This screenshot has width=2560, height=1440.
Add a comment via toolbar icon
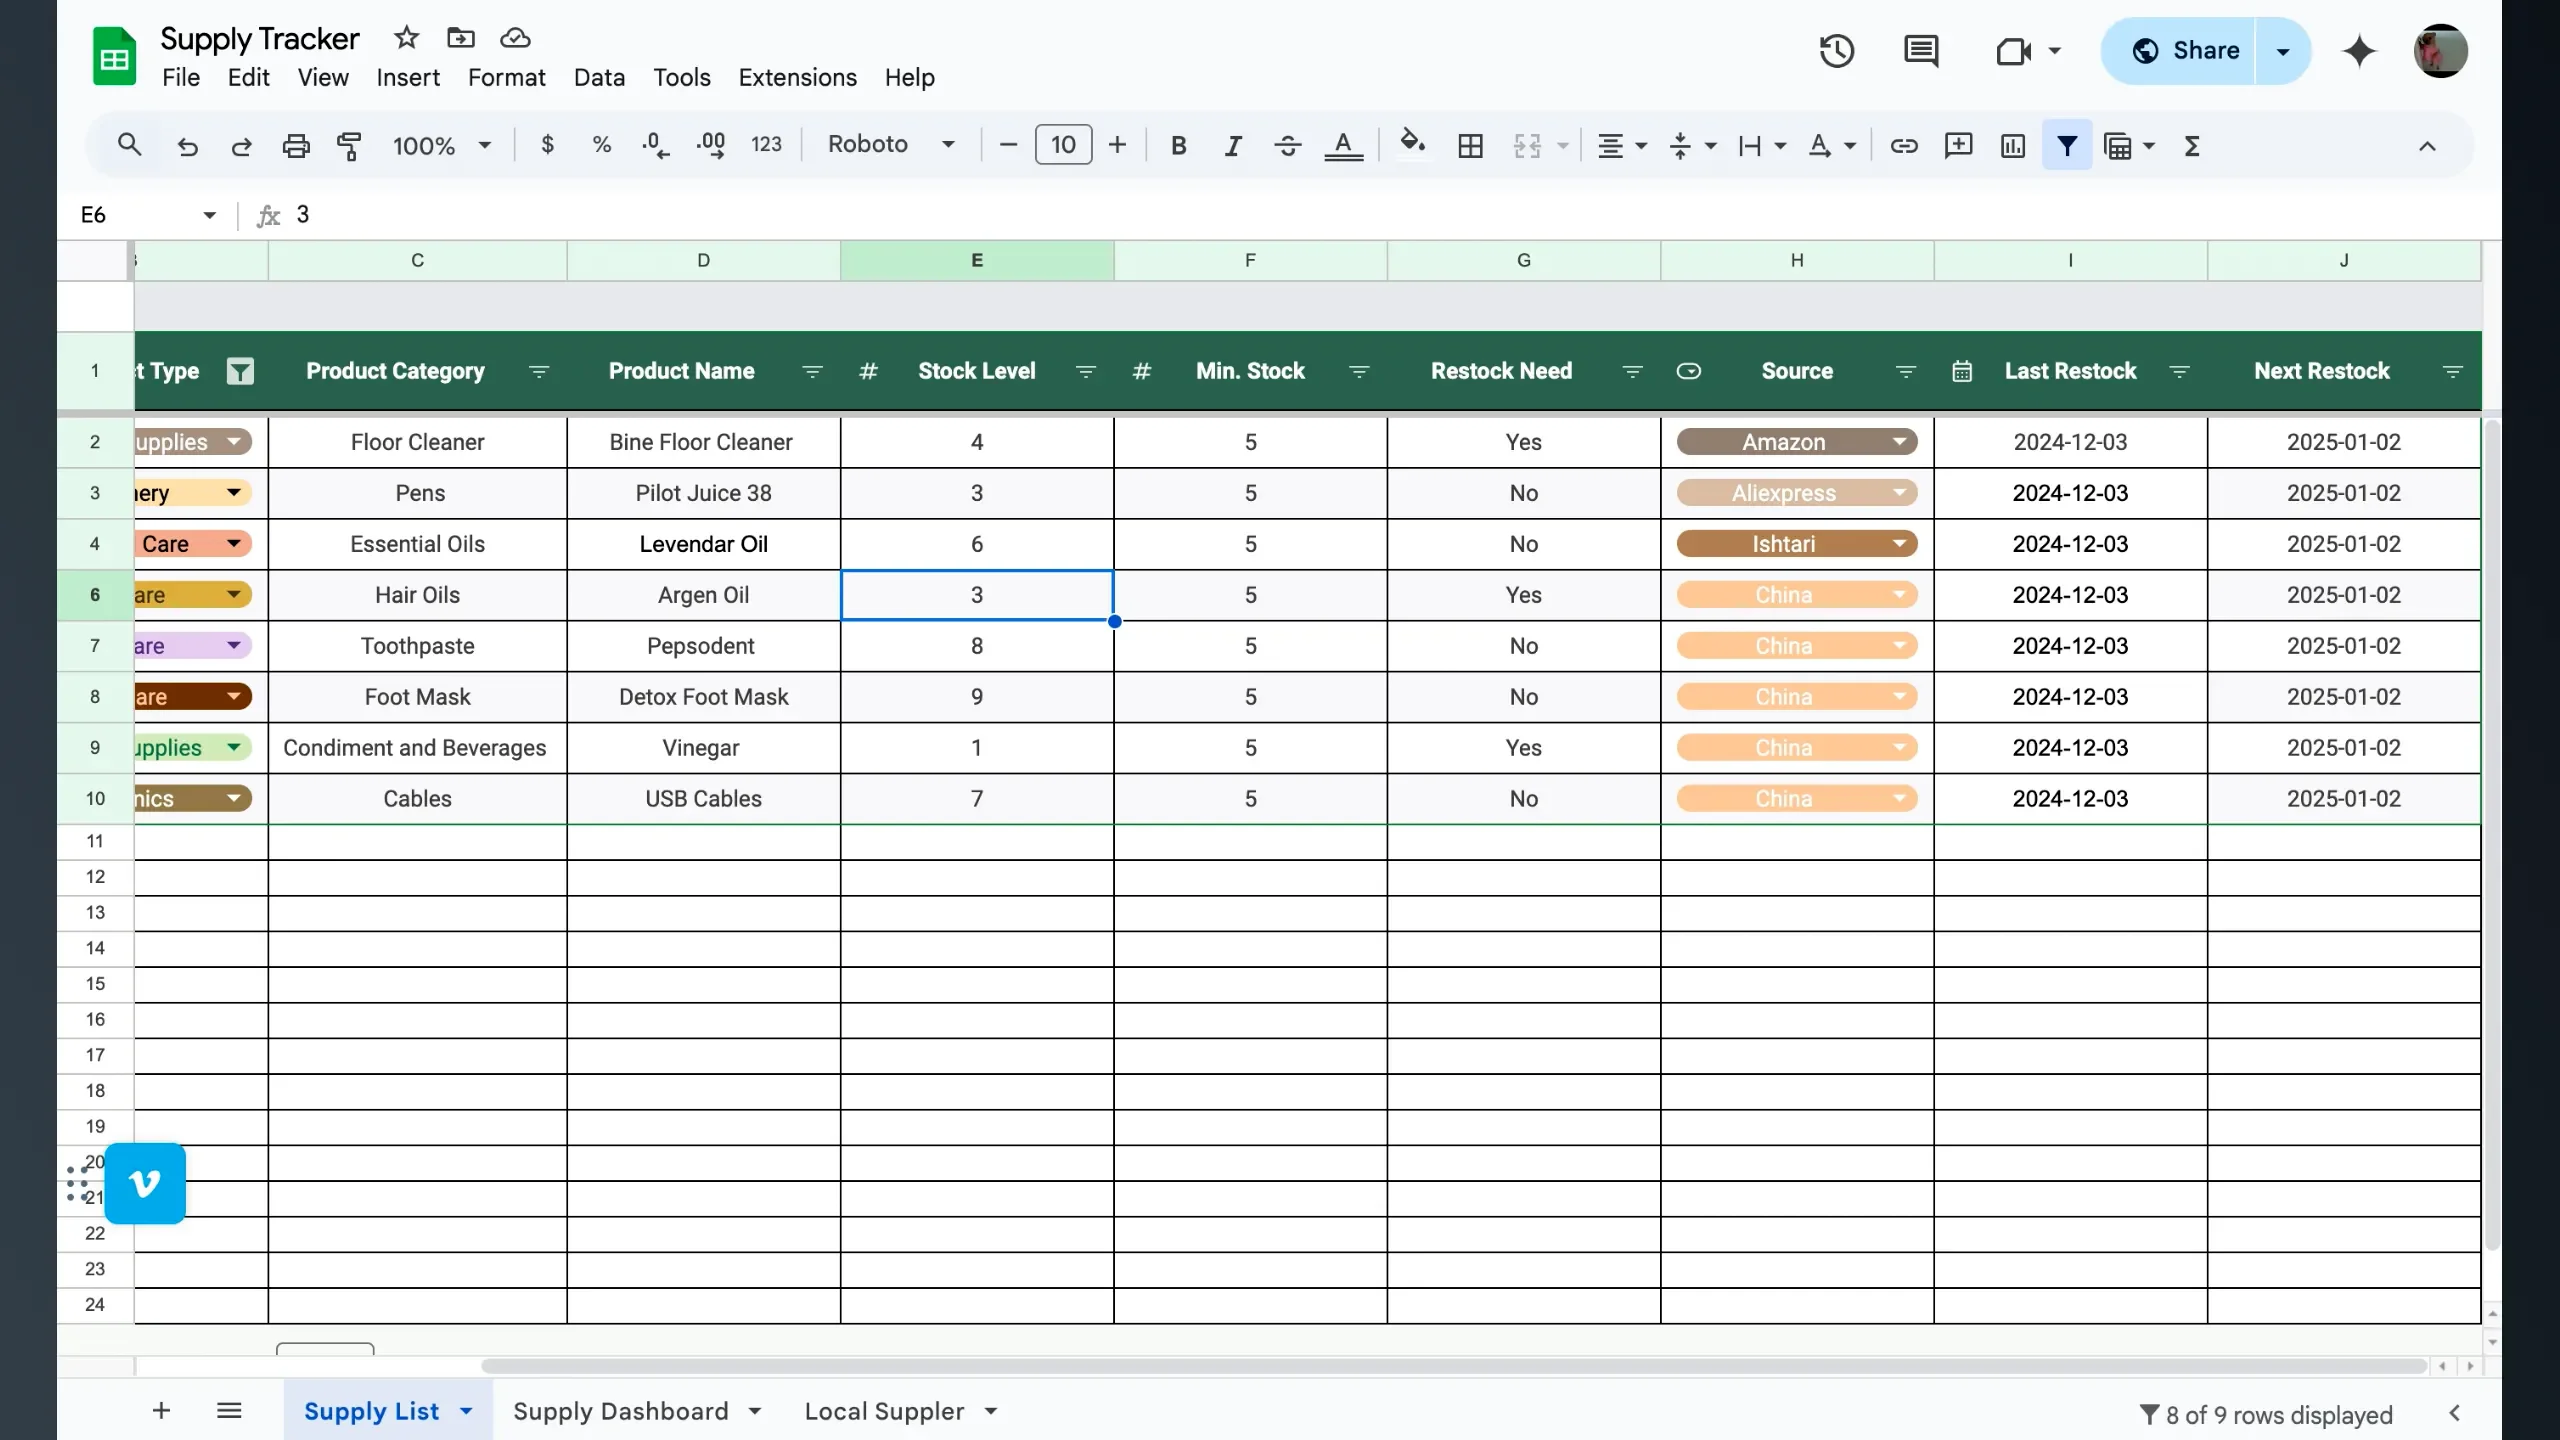[1958, 146]
